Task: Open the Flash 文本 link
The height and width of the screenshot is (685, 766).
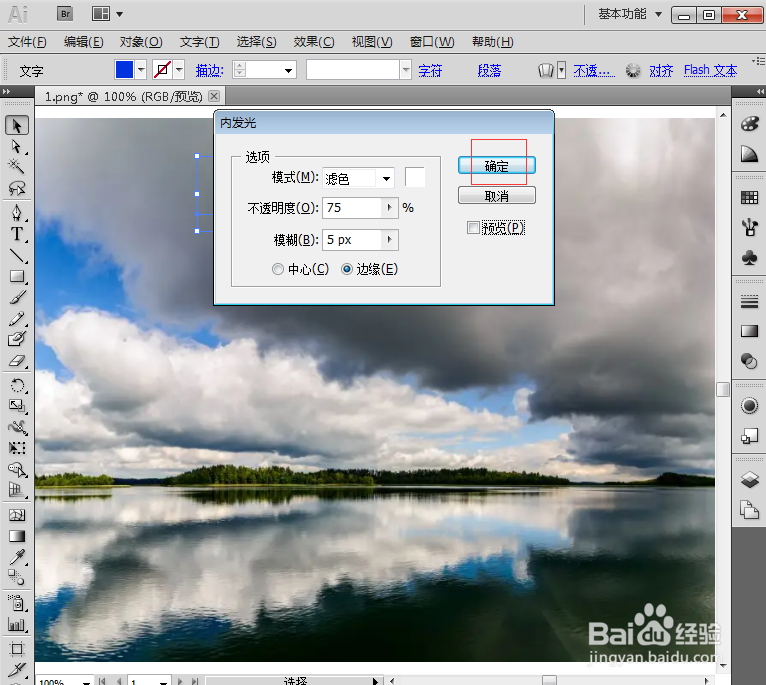Action: [x=710, y=71]
